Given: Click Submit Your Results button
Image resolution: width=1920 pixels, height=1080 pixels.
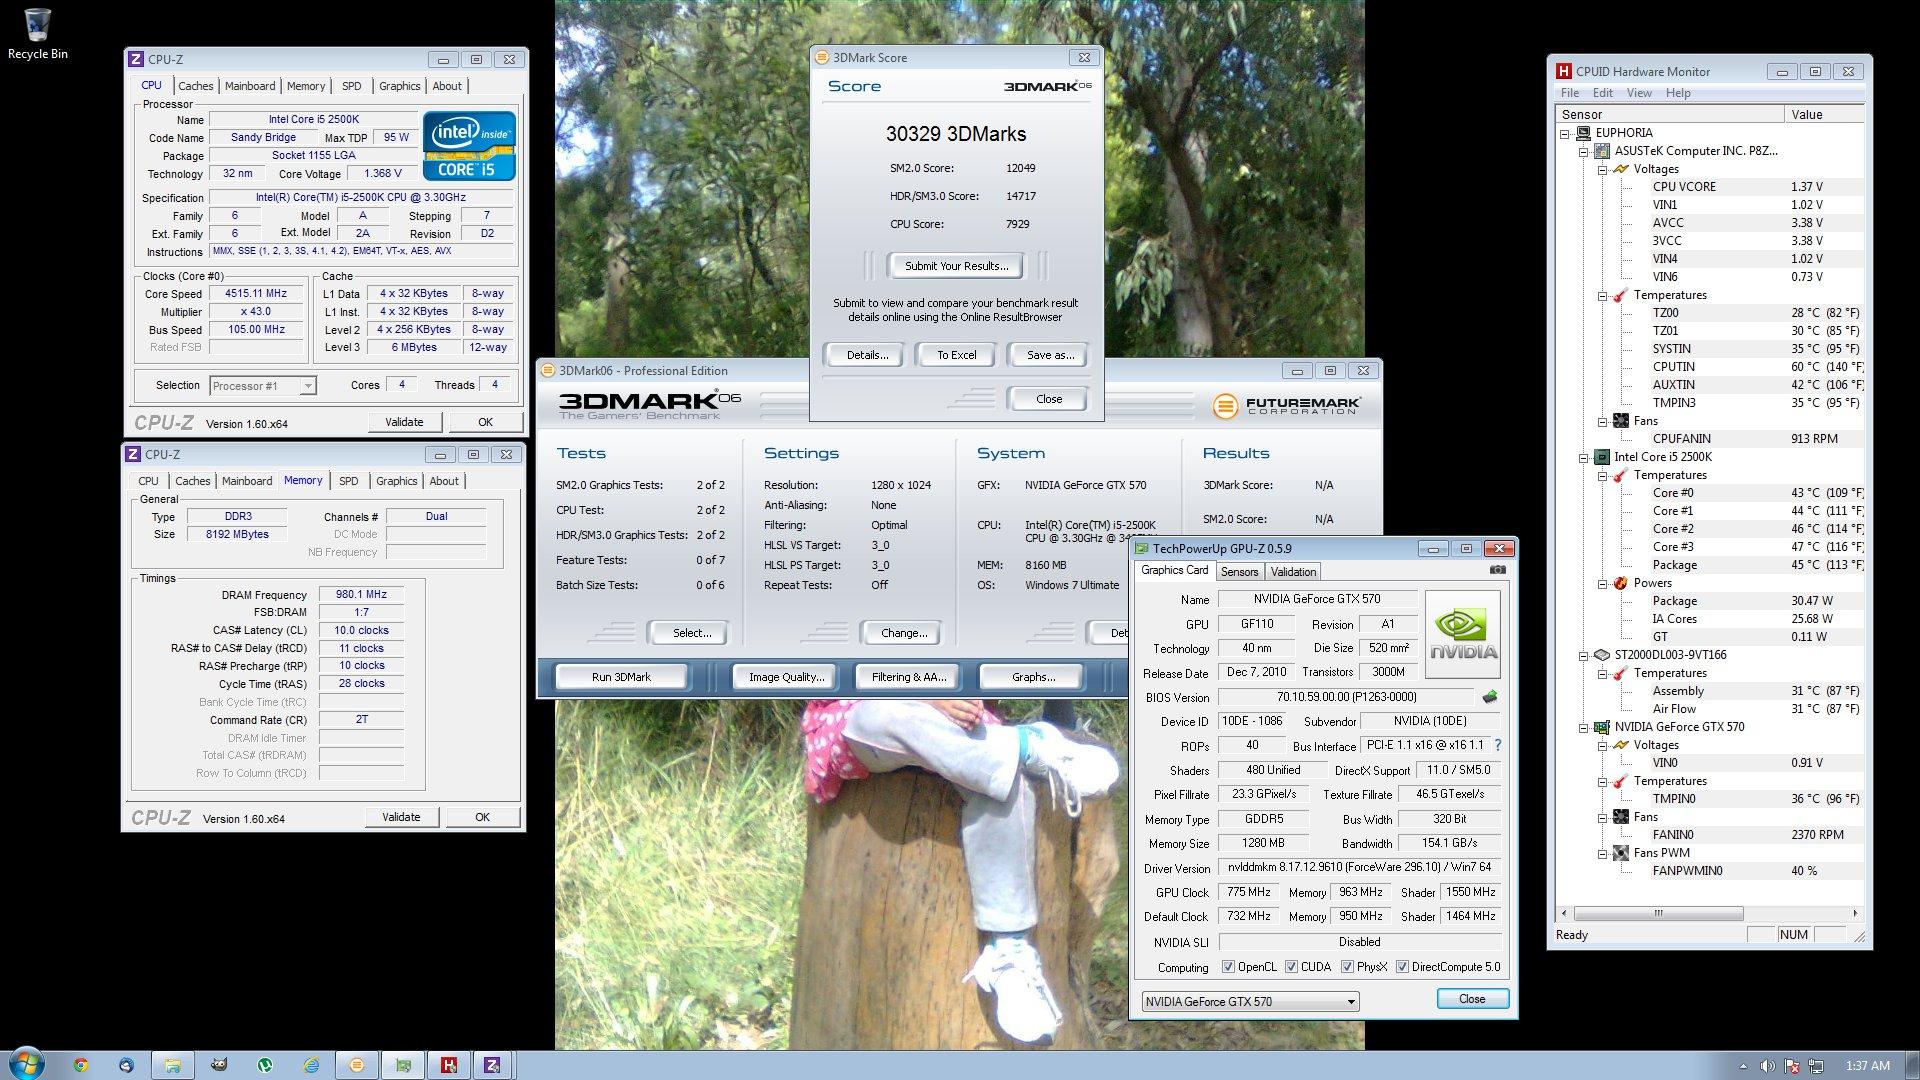Looking at the screenshot, I should [x=956, y=266].
